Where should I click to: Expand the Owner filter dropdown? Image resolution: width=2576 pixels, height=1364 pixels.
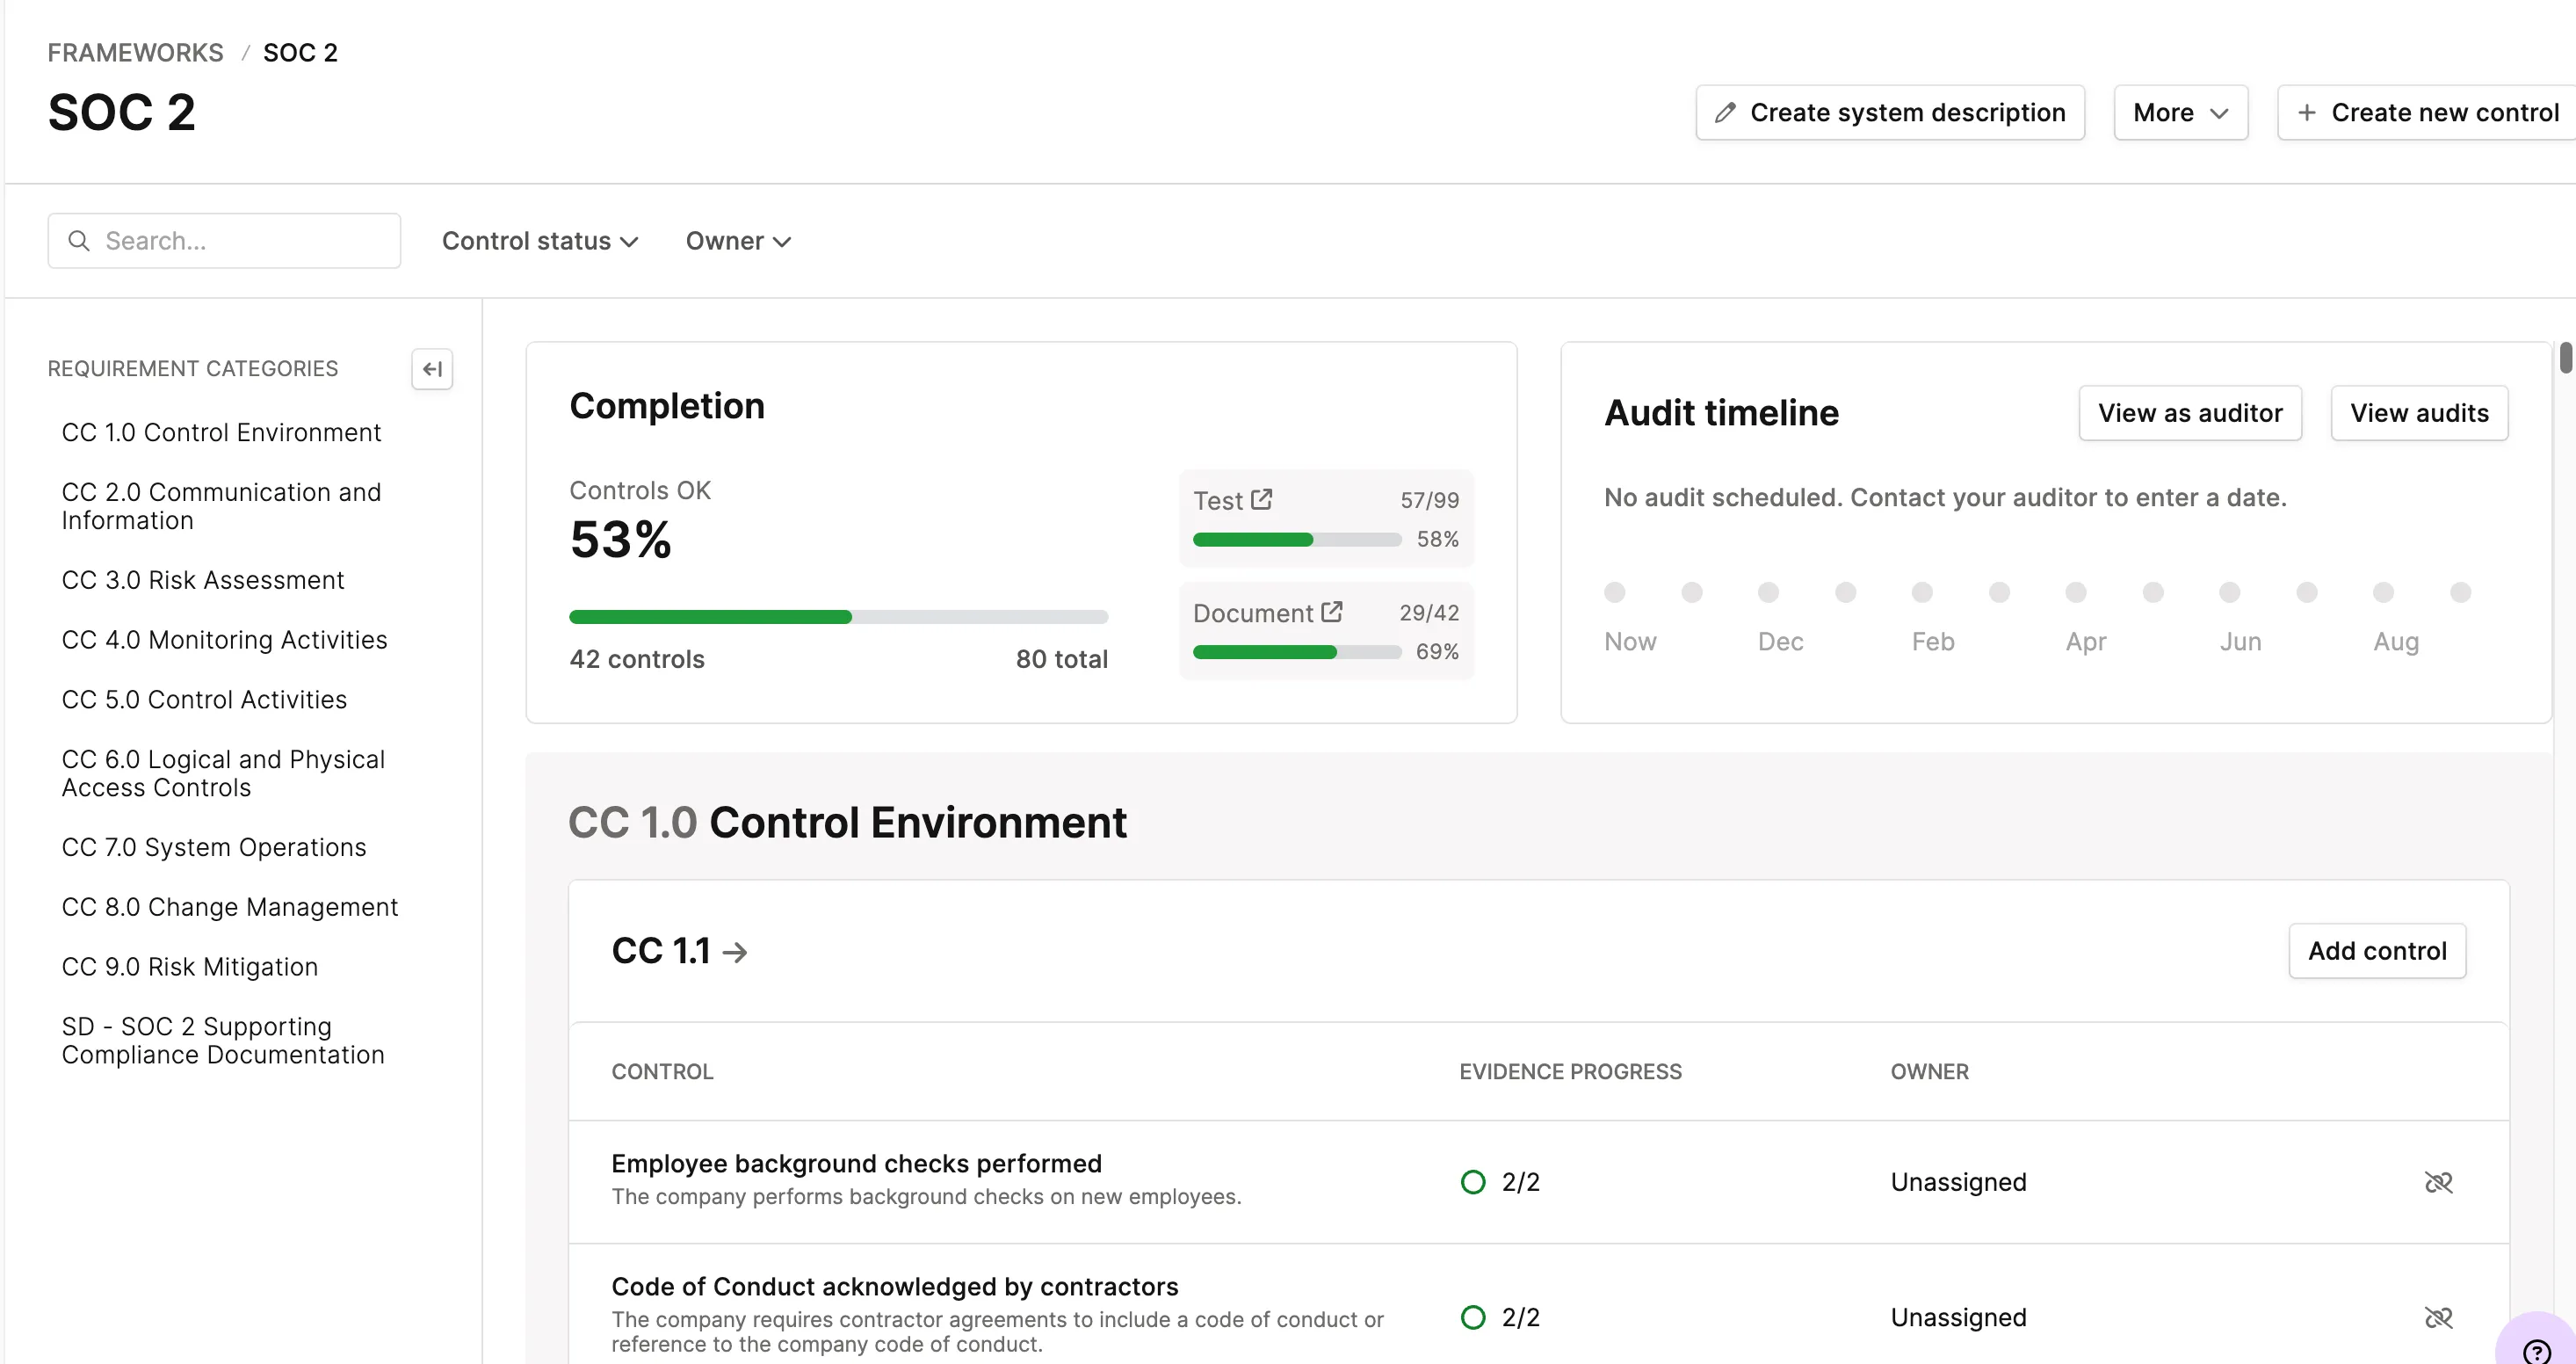(738, 241)
